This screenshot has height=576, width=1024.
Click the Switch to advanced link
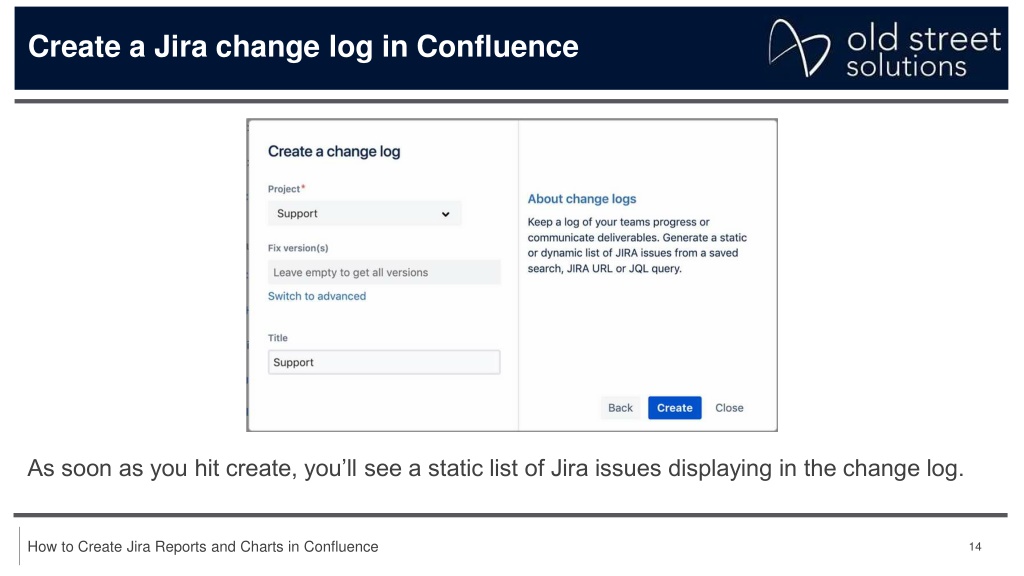click(317, 296)
